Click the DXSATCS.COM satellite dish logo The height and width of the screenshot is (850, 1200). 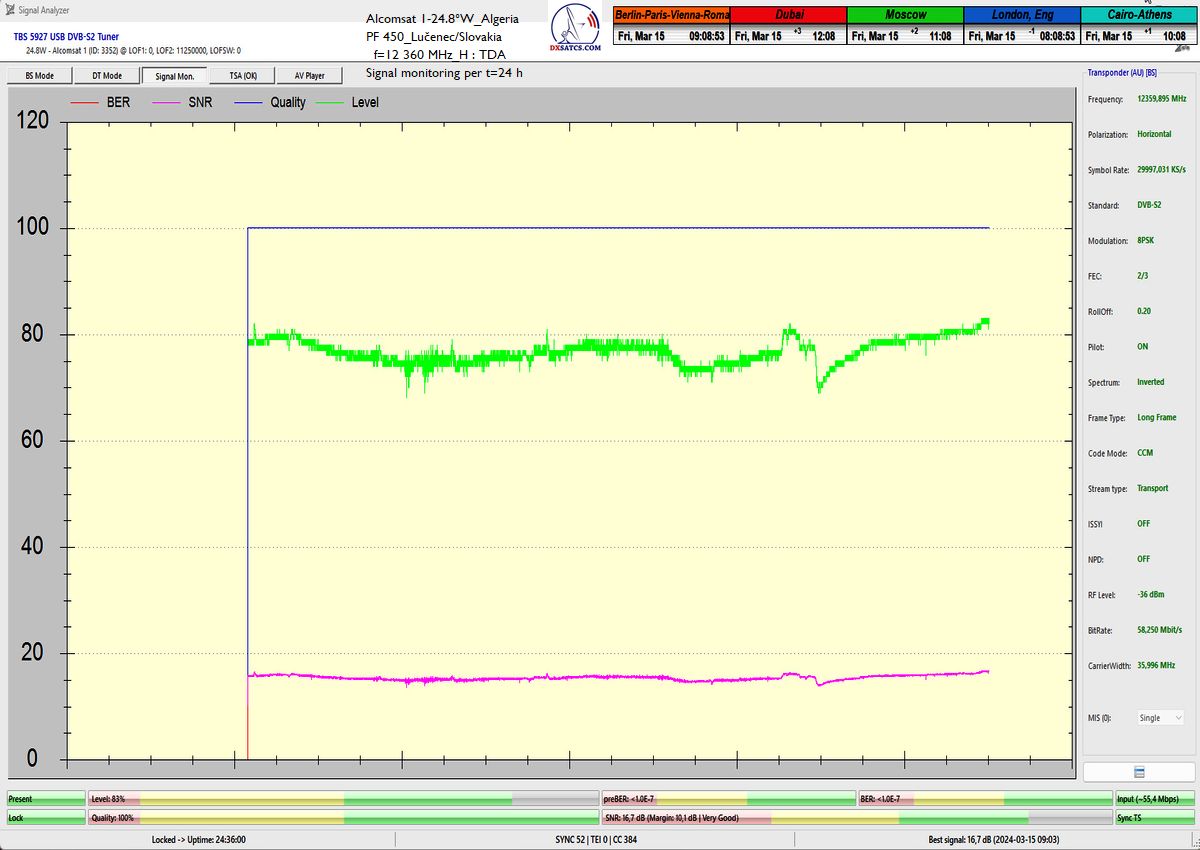pyautogui.click(x=576, y=28)
